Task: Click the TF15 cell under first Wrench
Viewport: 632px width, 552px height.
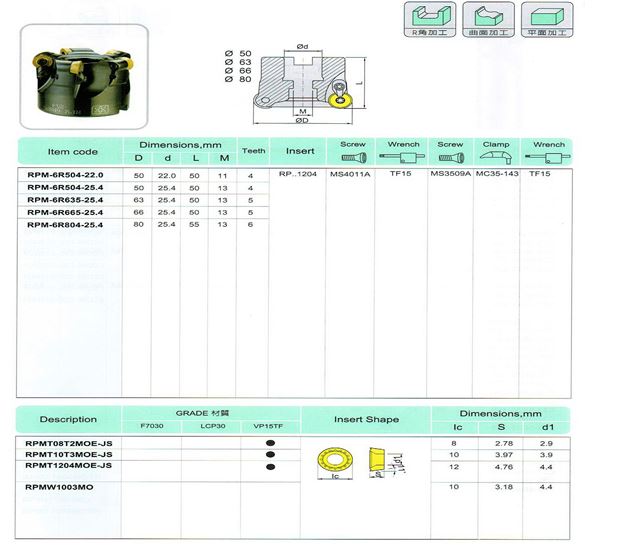Action: (x=401, y=174)
